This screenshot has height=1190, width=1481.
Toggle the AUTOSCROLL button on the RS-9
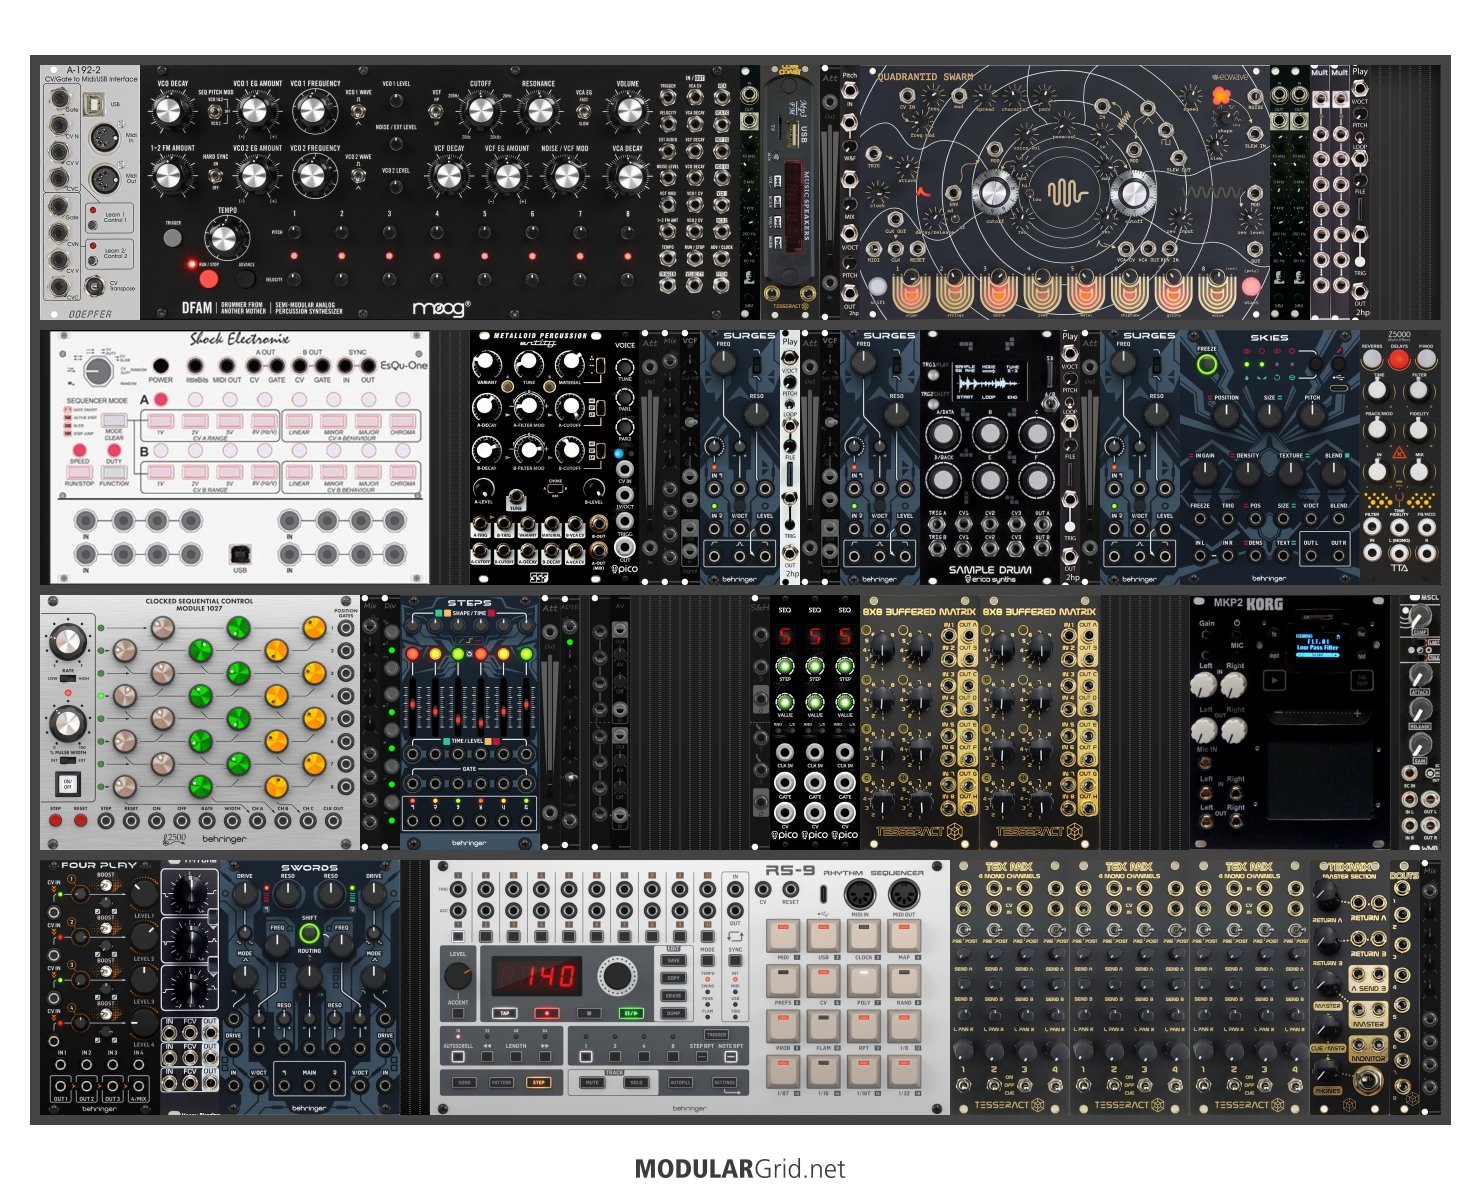457,1056
